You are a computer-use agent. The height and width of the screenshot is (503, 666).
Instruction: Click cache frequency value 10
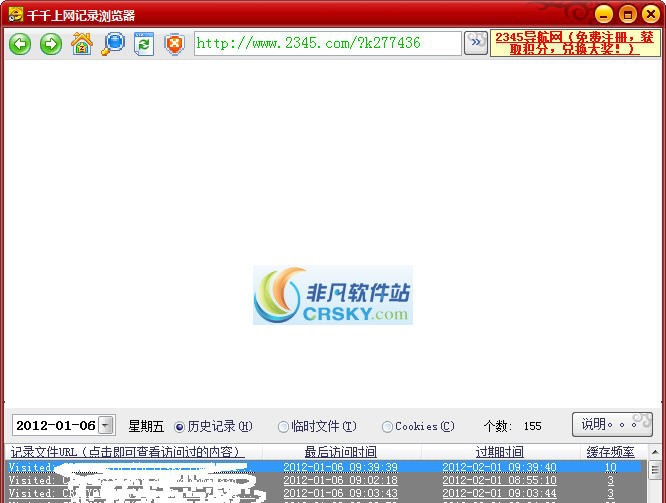610,467
